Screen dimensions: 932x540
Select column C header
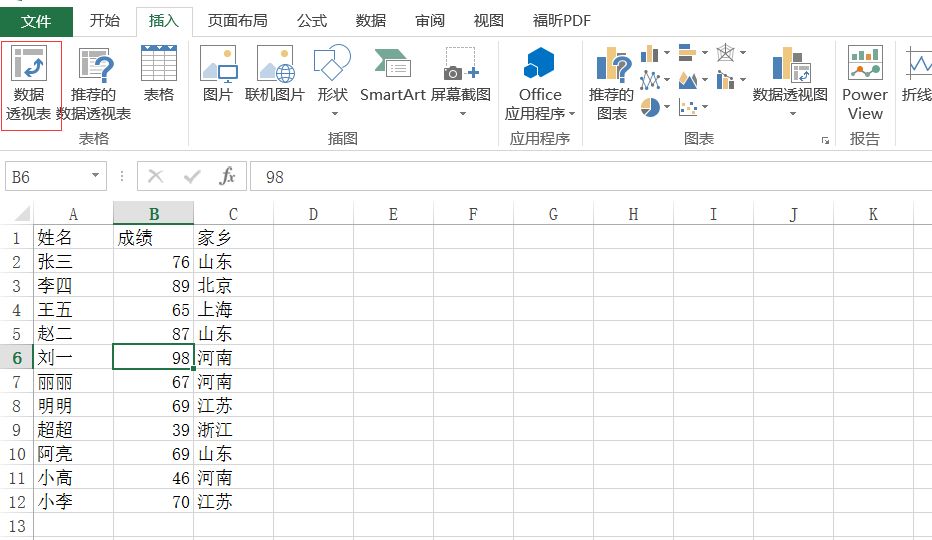point(233,214)
